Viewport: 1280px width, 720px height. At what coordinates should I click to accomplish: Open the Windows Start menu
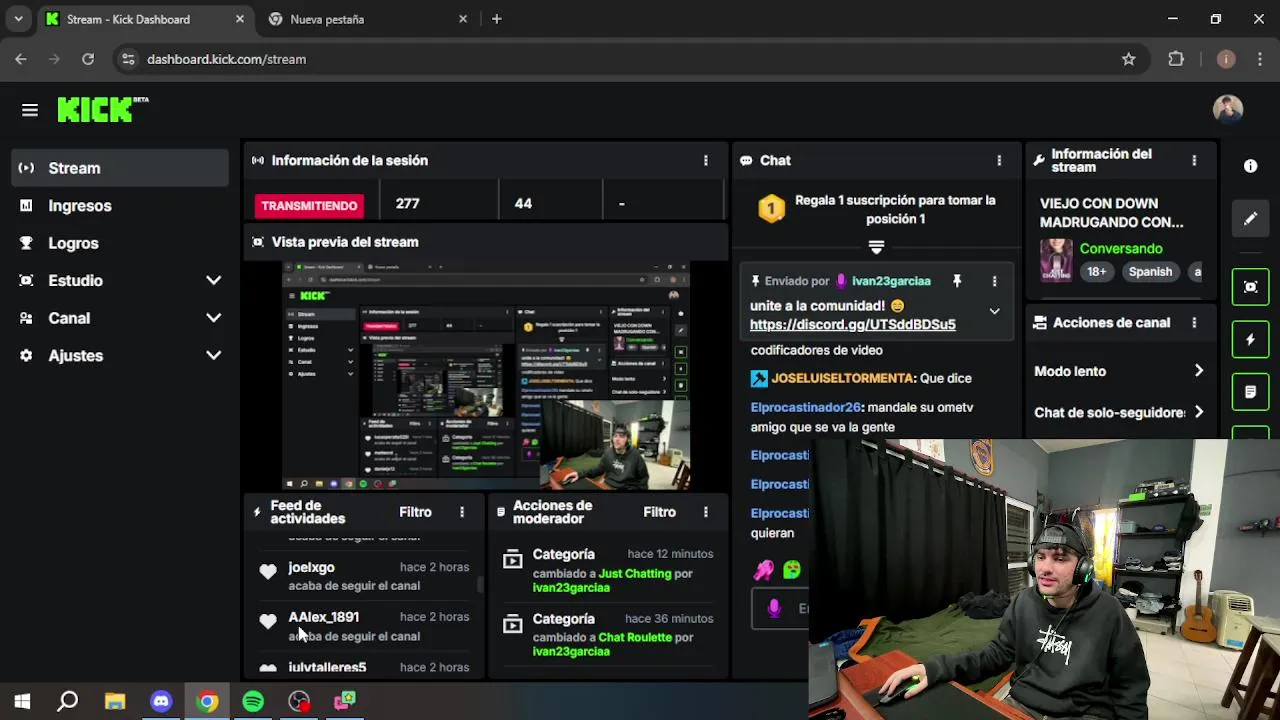pos(22,701)
